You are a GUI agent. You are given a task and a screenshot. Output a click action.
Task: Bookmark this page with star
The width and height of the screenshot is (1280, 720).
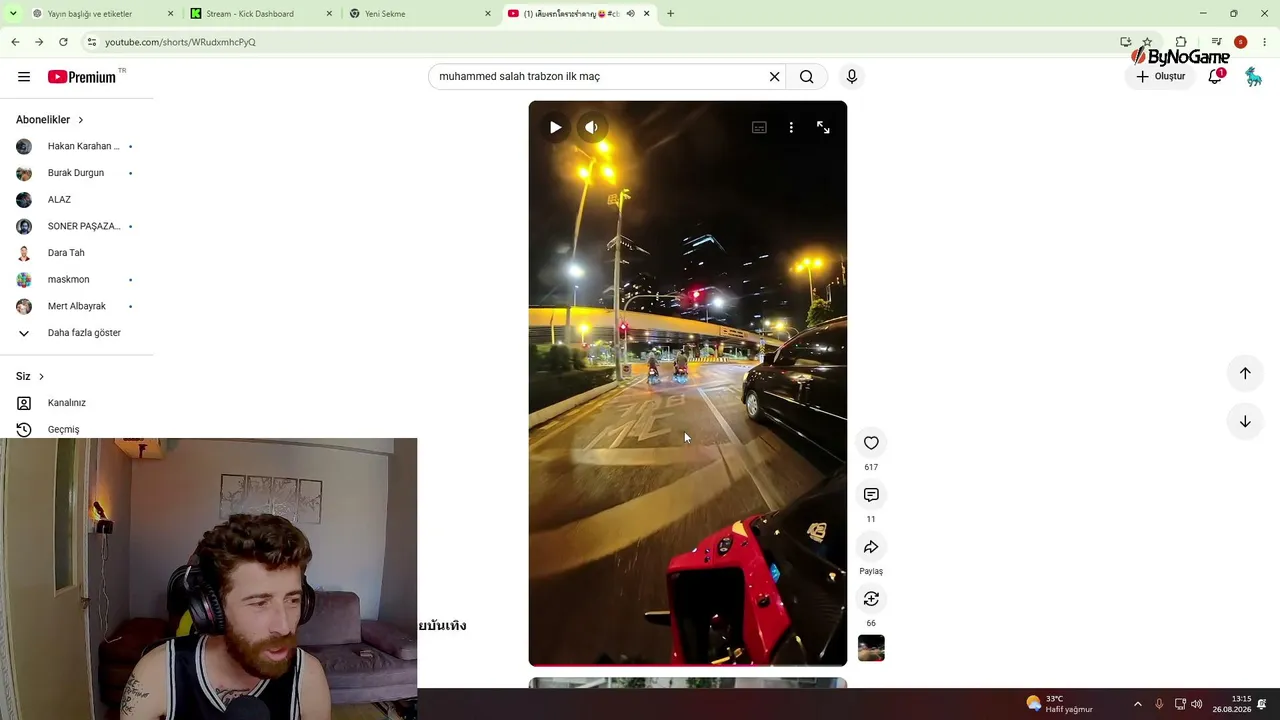(1147, 42)
